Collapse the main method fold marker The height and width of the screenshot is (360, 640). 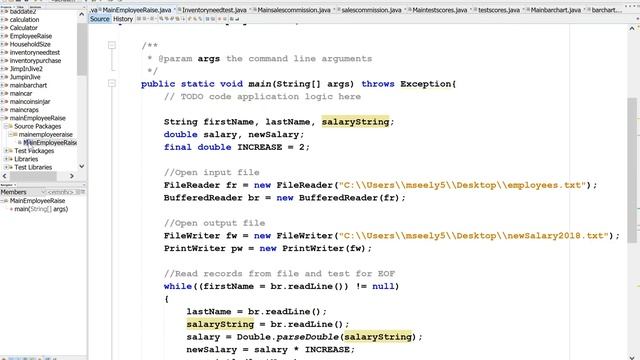pos(111,83)
